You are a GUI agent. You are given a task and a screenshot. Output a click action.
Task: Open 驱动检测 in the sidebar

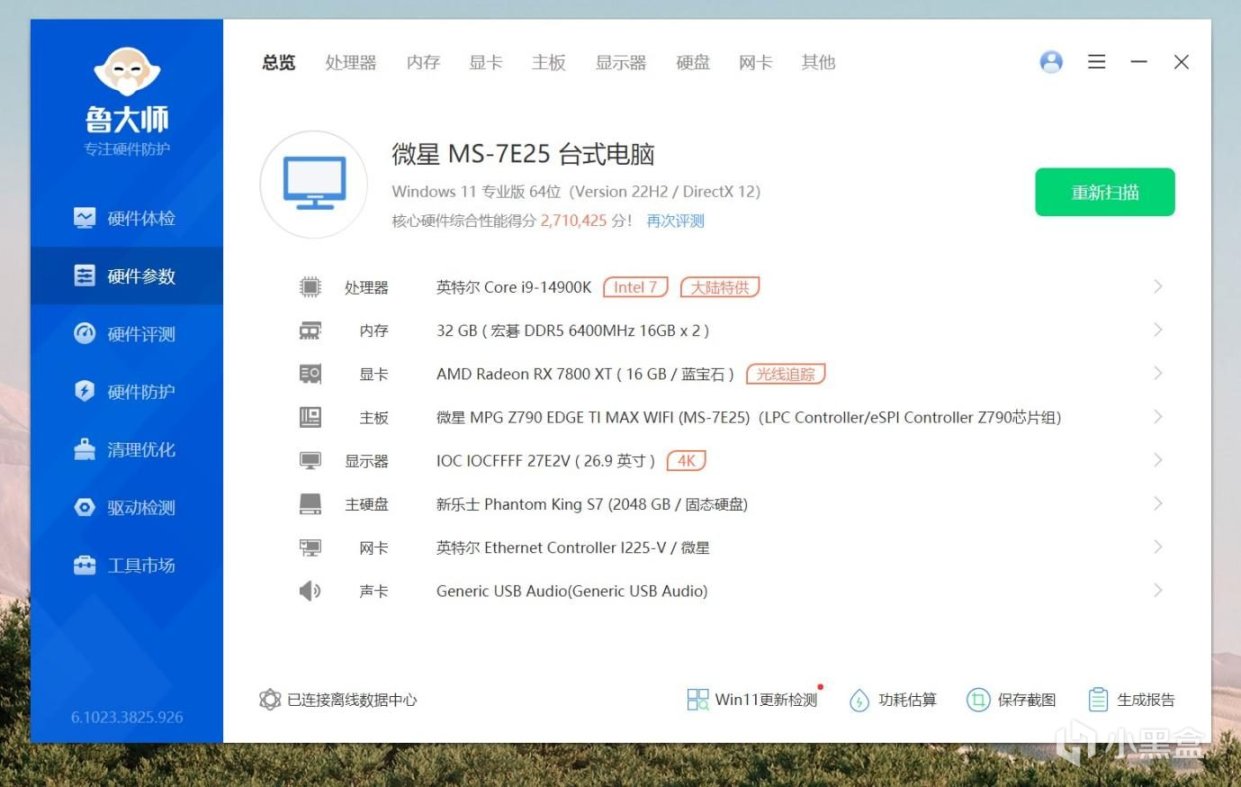click(x=126, y=507)
